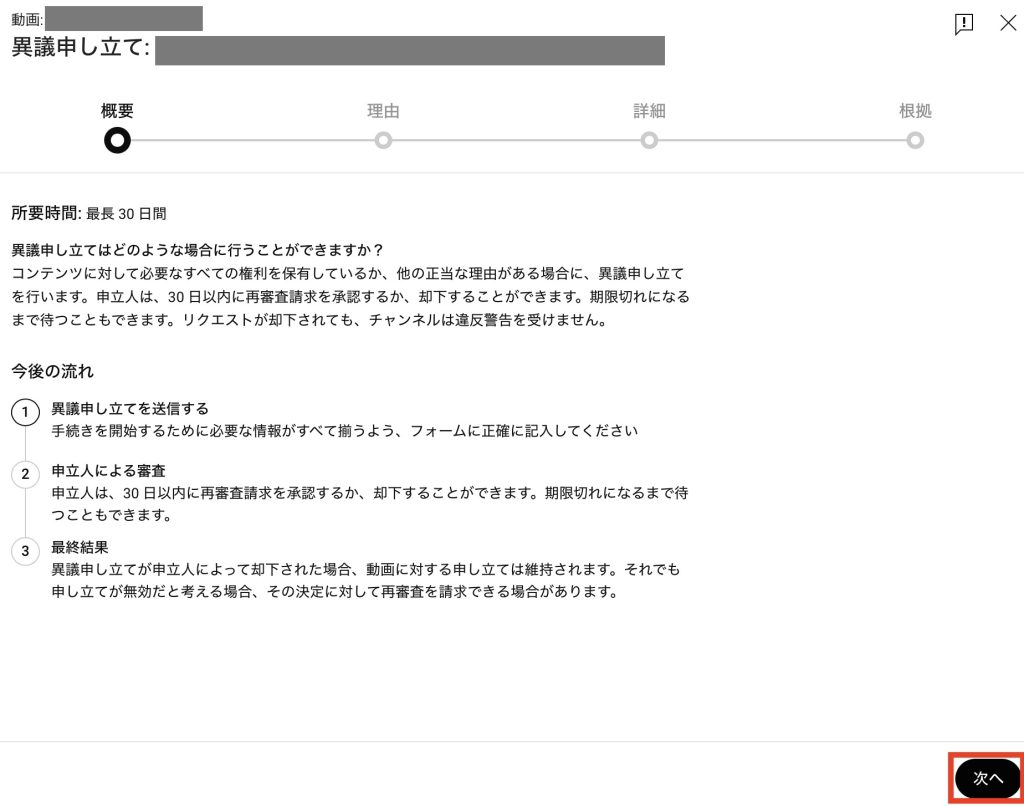This screenshot has height=807, width=1024.
Task: Click step number 1 circle
Action: coord(25,412)
